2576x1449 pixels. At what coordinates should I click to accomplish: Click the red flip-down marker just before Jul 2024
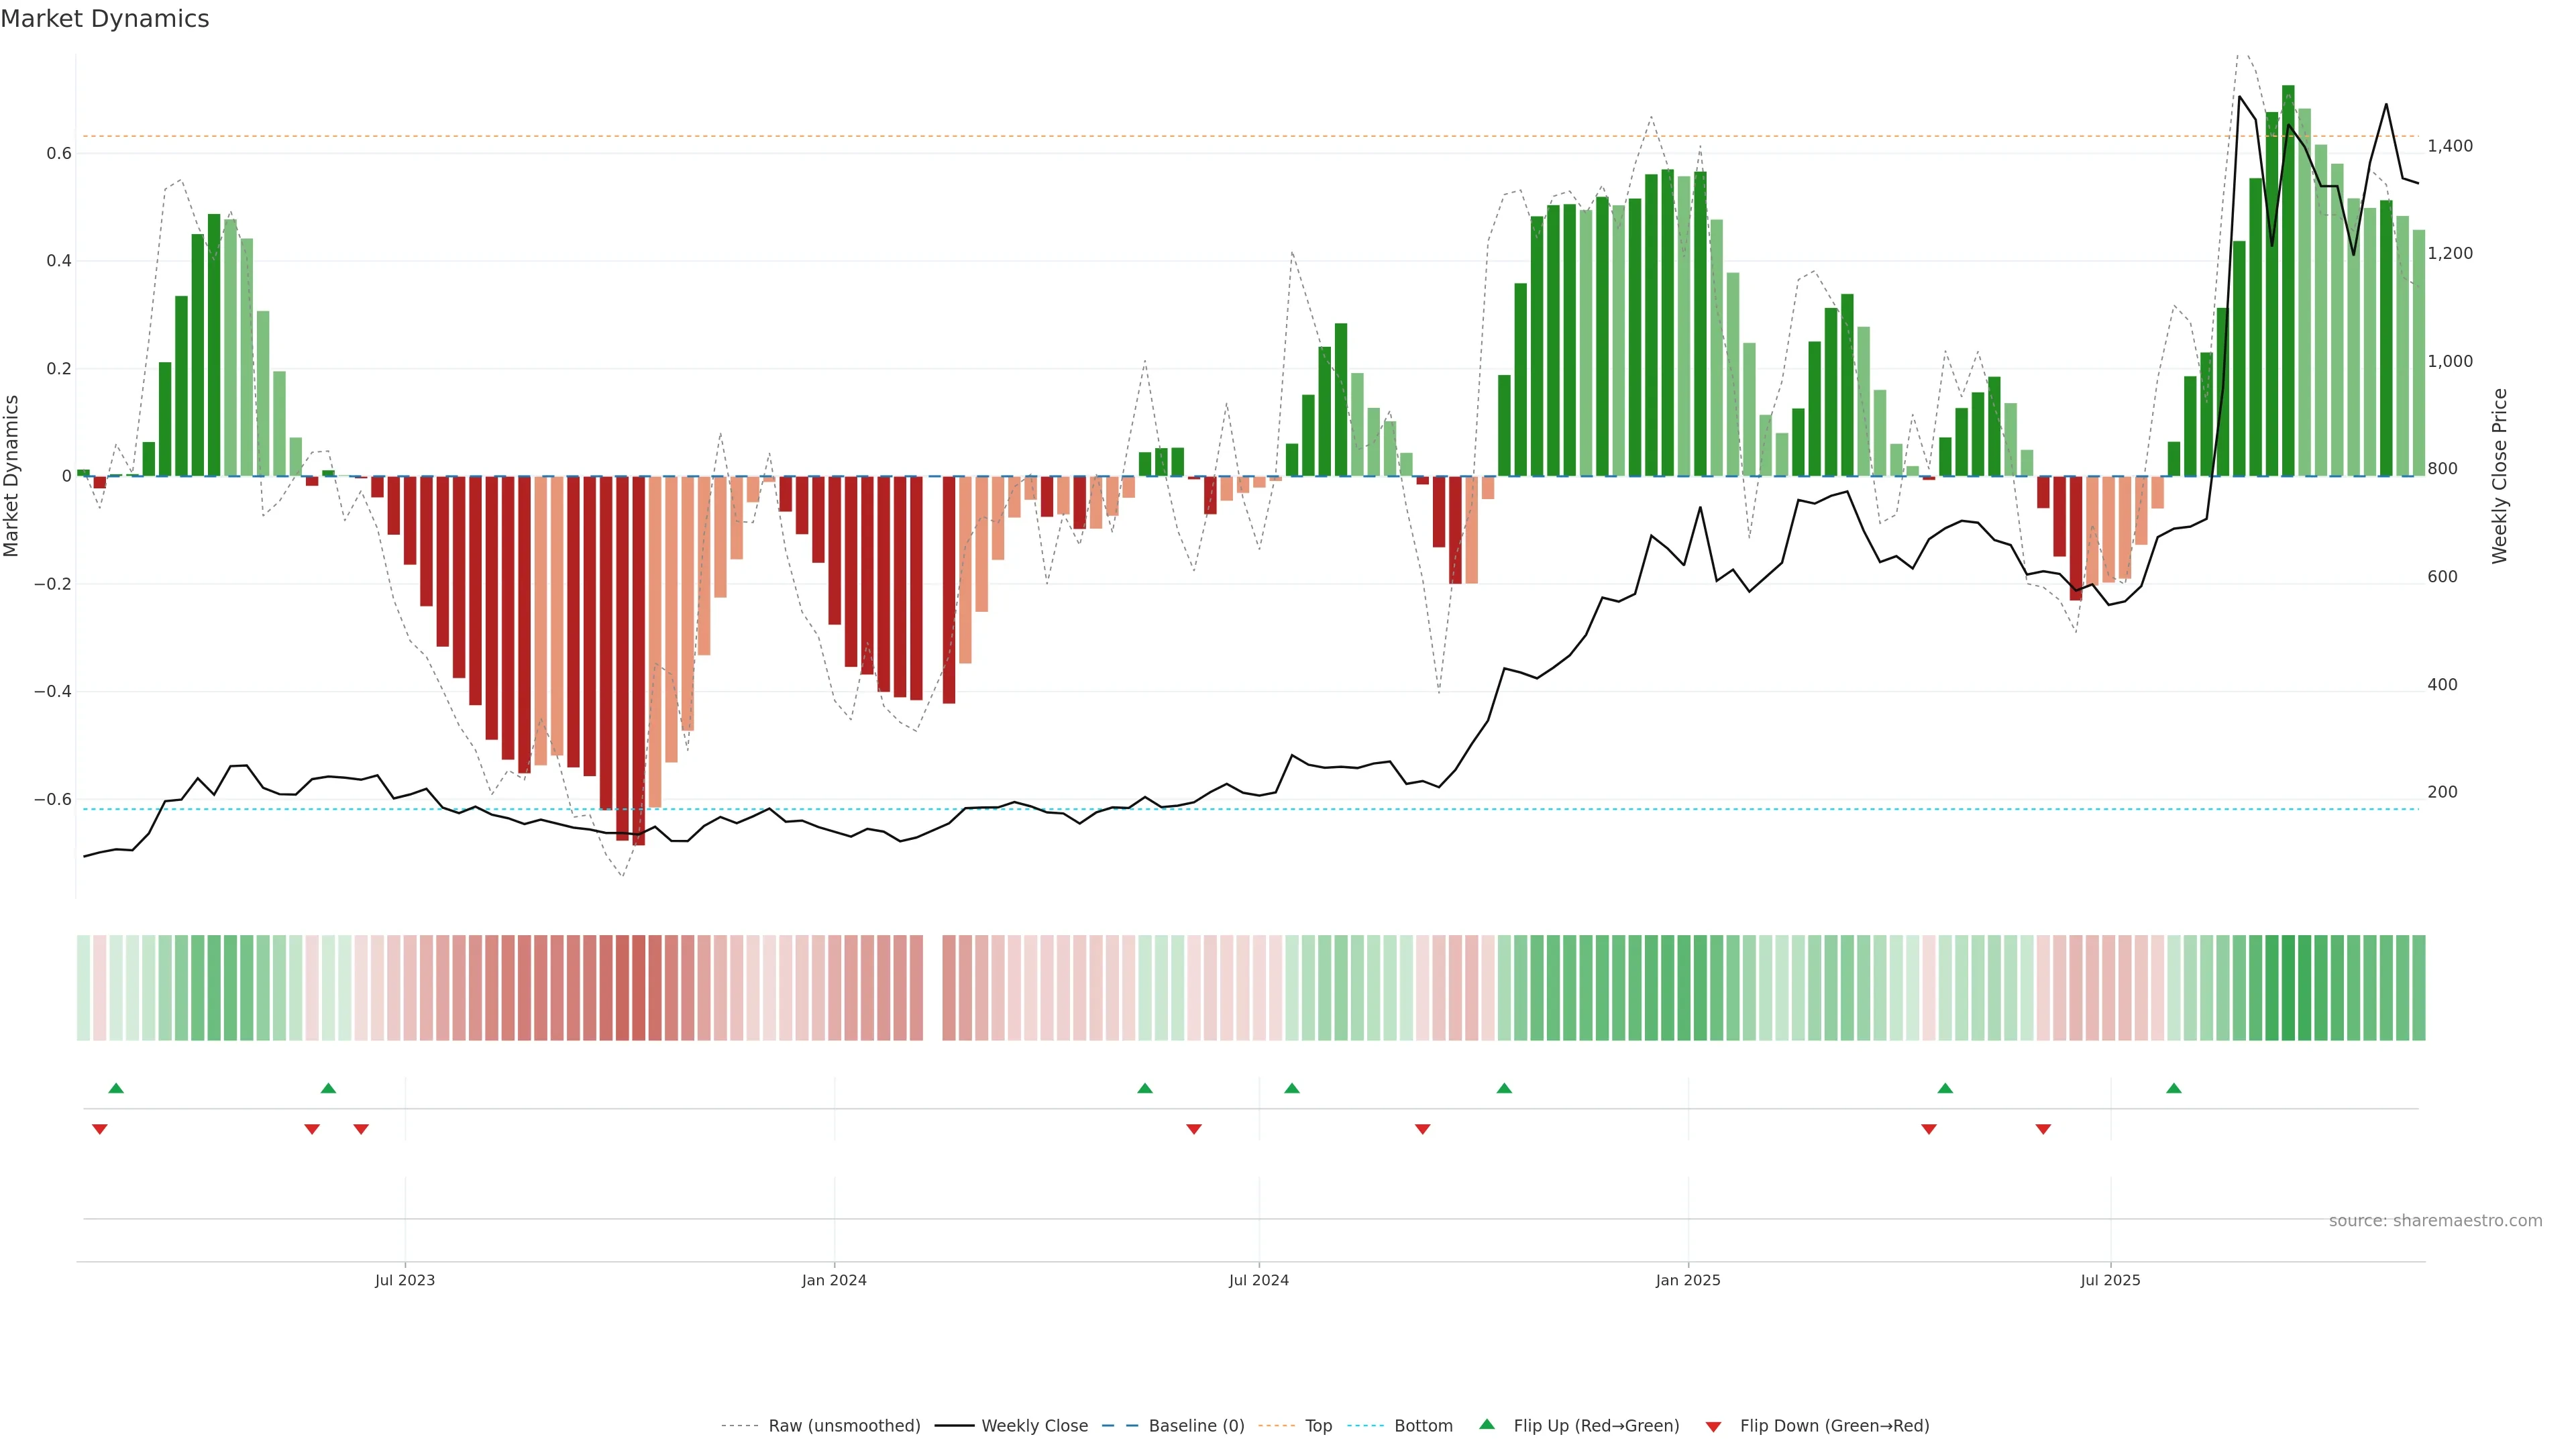1194,1129
